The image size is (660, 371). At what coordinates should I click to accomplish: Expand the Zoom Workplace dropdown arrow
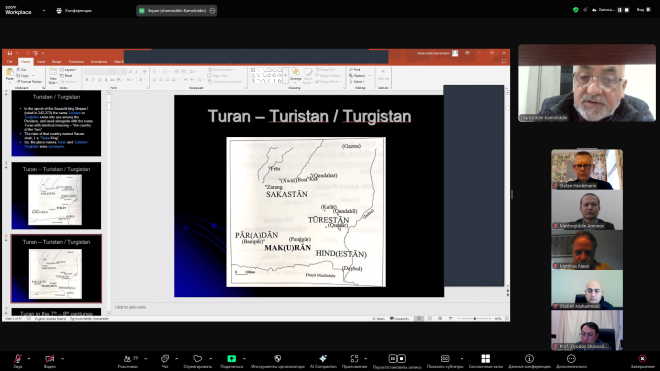[x=44, y=11]
